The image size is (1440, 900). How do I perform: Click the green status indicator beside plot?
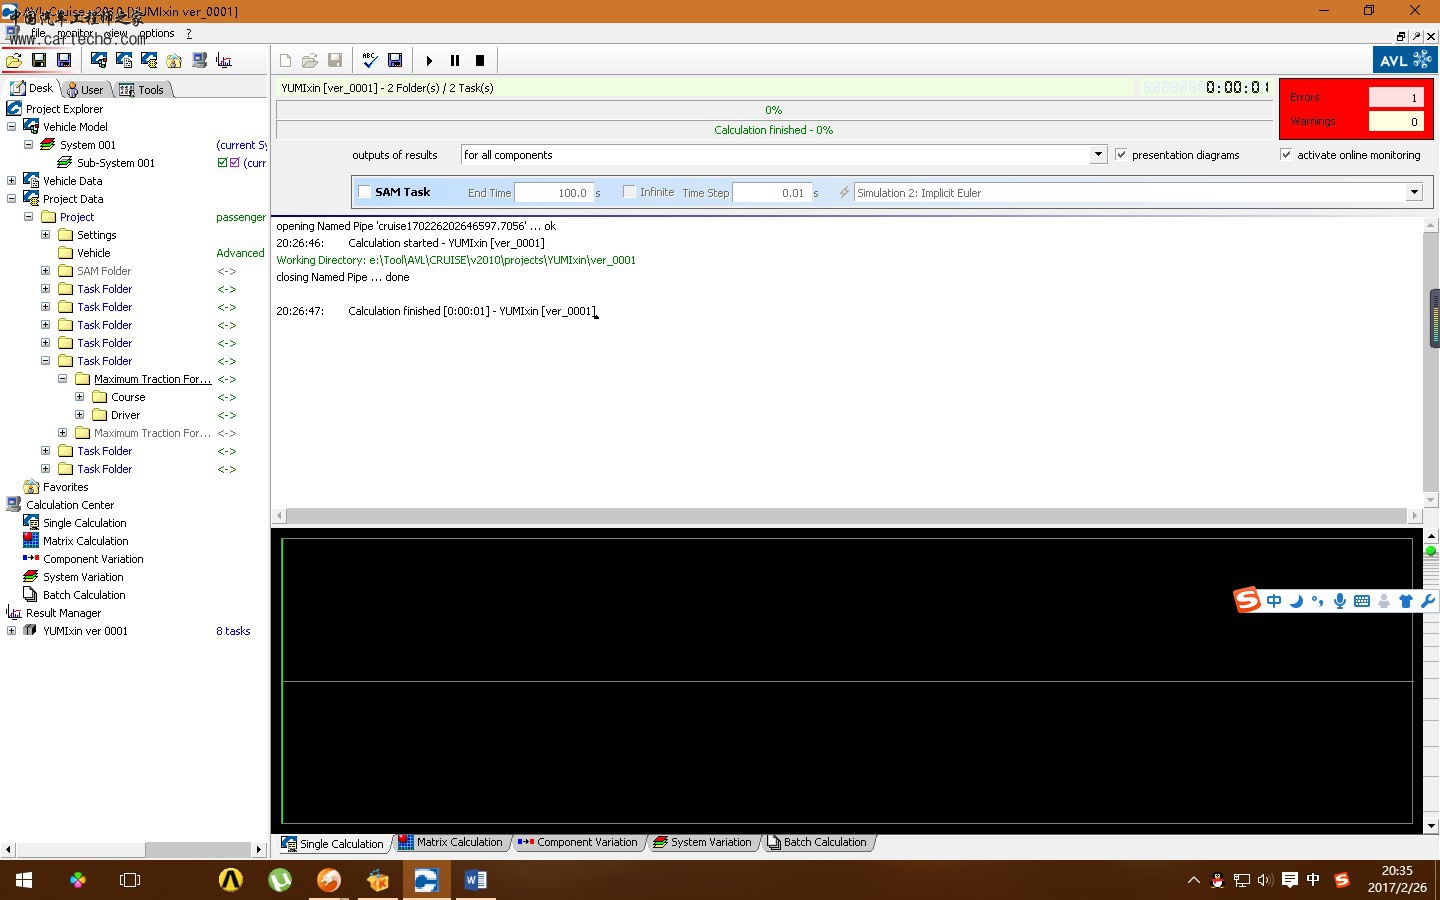[x=1431, y=551]
